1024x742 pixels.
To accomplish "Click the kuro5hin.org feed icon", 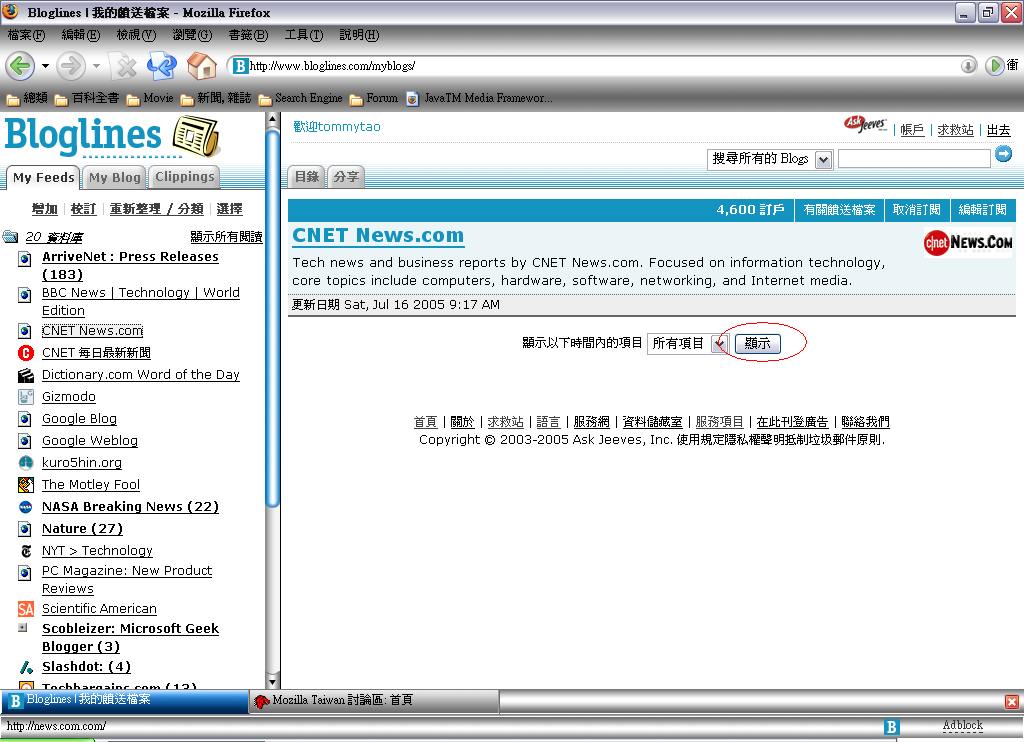I will 25,462.
